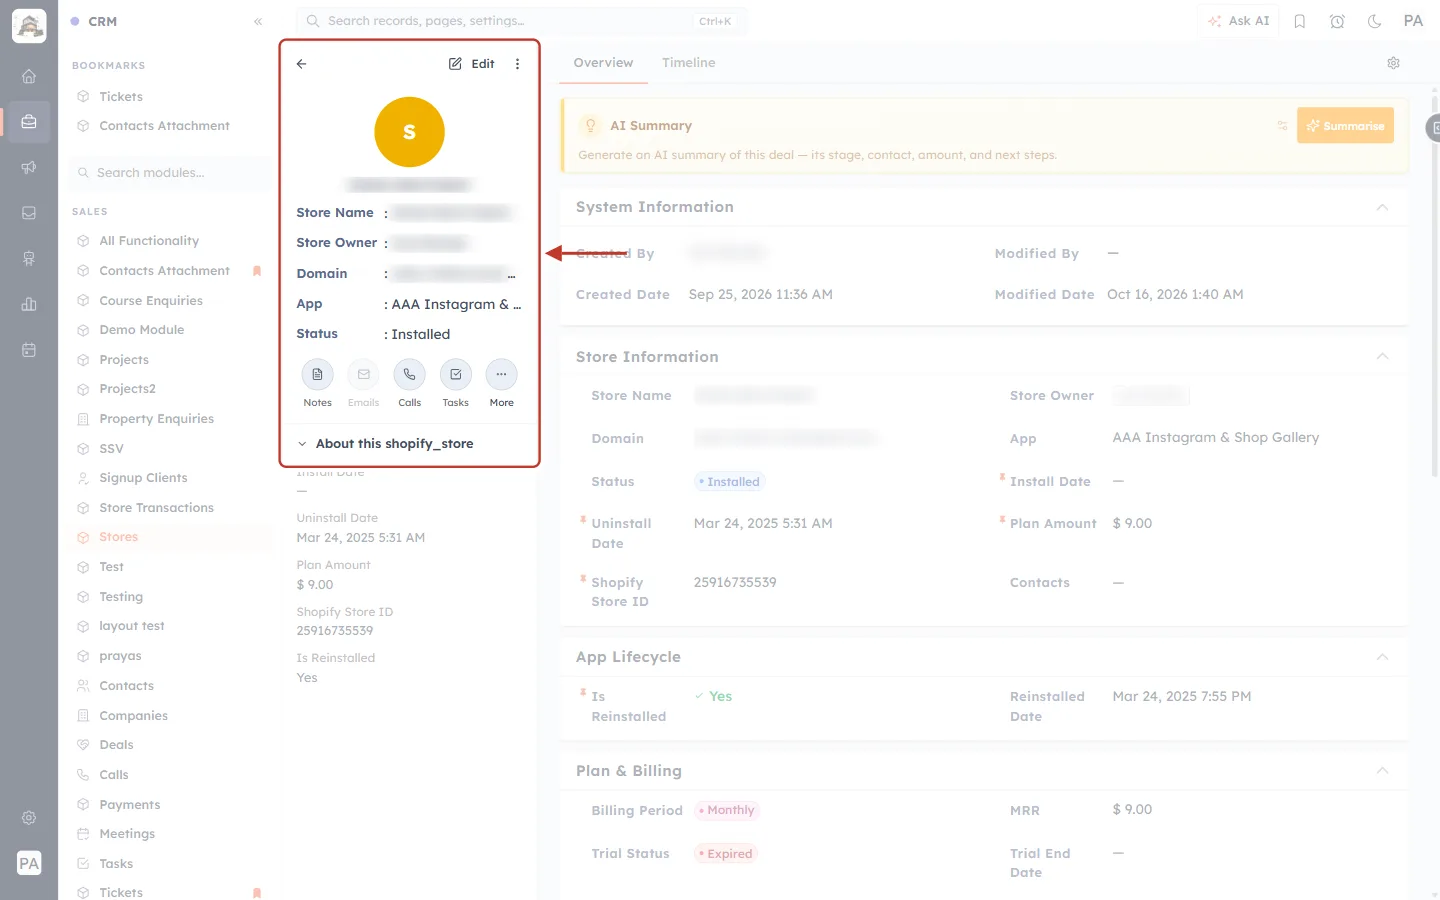The image size is (1440, 900).
Task: Open Ask AI assistant
Action: tap(1238, 21)
